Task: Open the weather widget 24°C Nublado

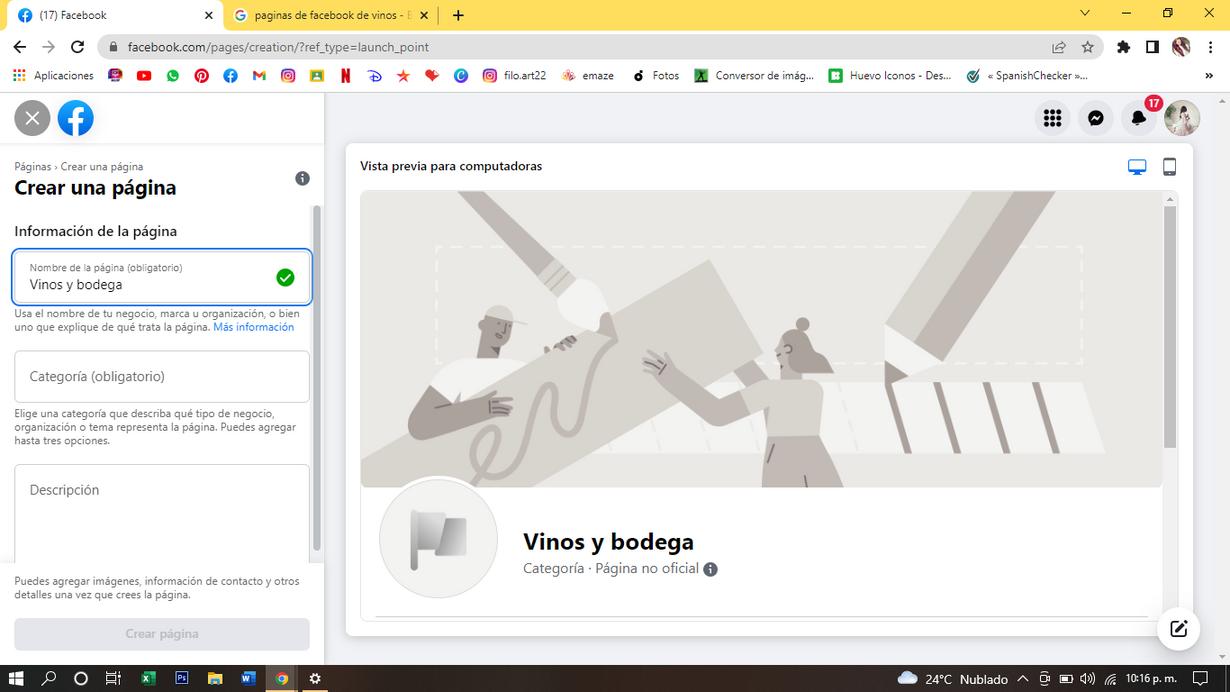Action: click(x=953, y=679)
